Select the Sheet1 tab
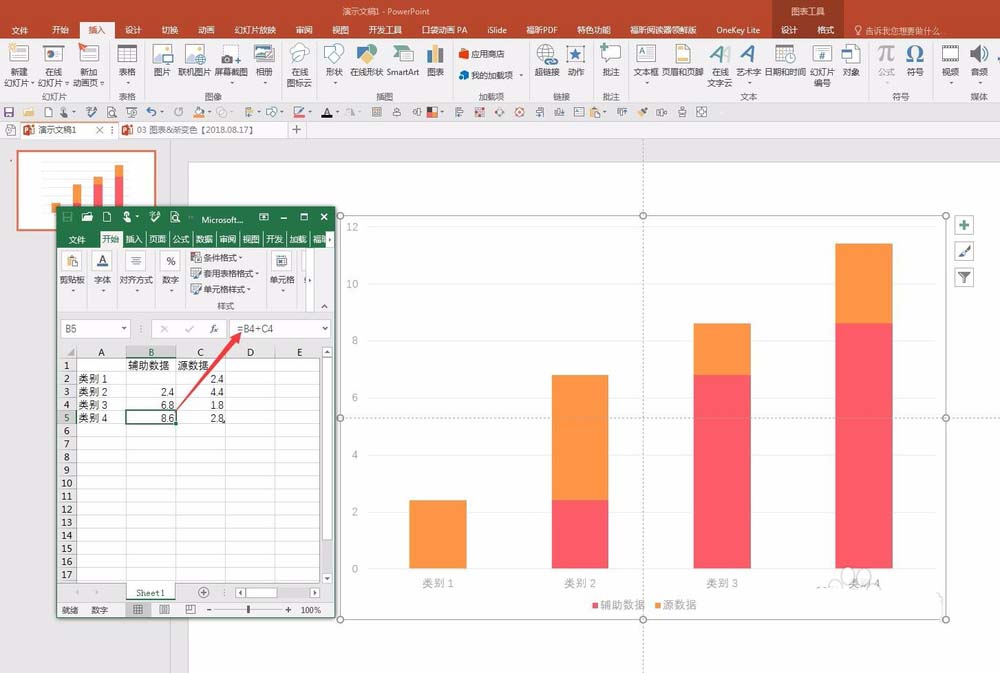Image resolution: width=1000 pixels, height=673 pixels. [151, 593]
